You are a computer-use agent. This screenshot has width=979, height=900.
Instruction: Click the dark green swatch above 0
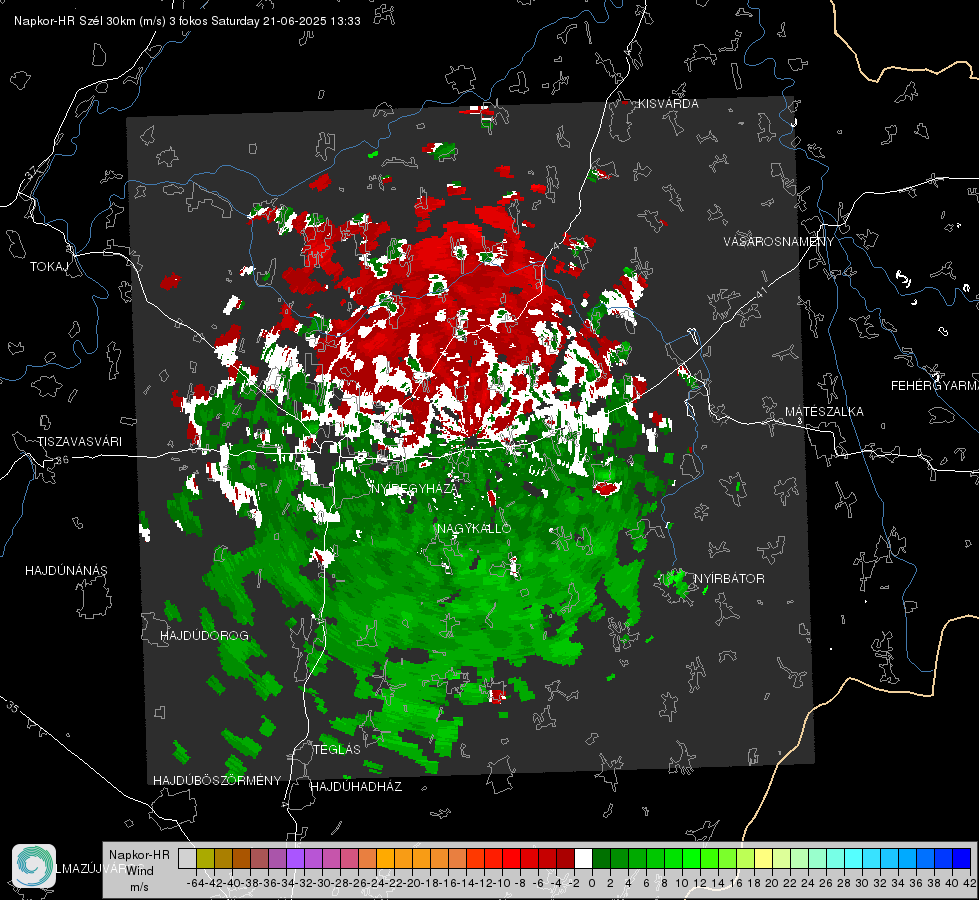point(601,858)
